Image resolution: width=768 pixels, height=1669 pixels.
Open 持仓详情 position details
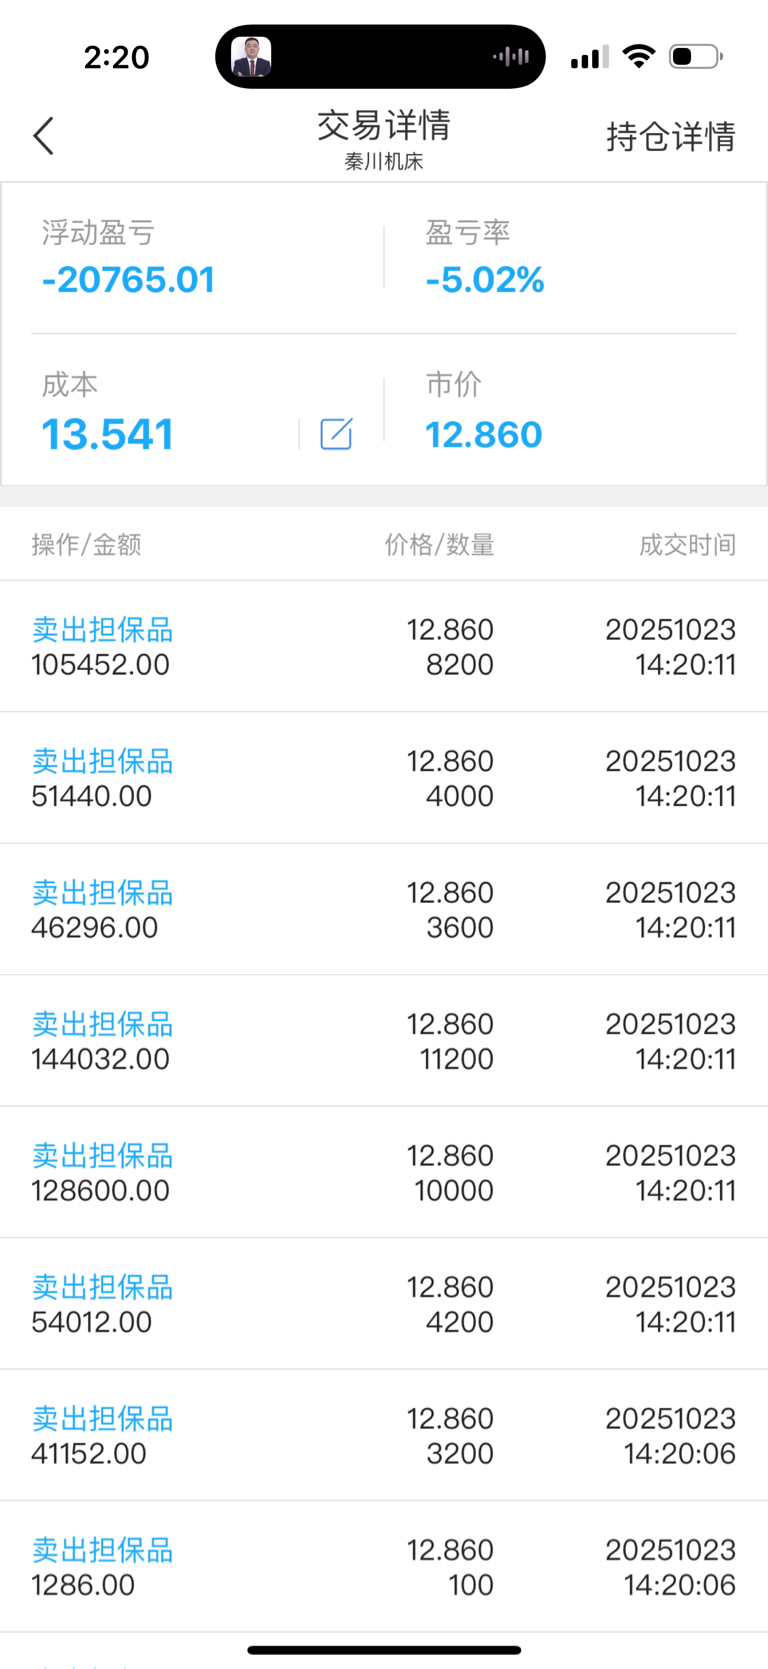point(671,137)
